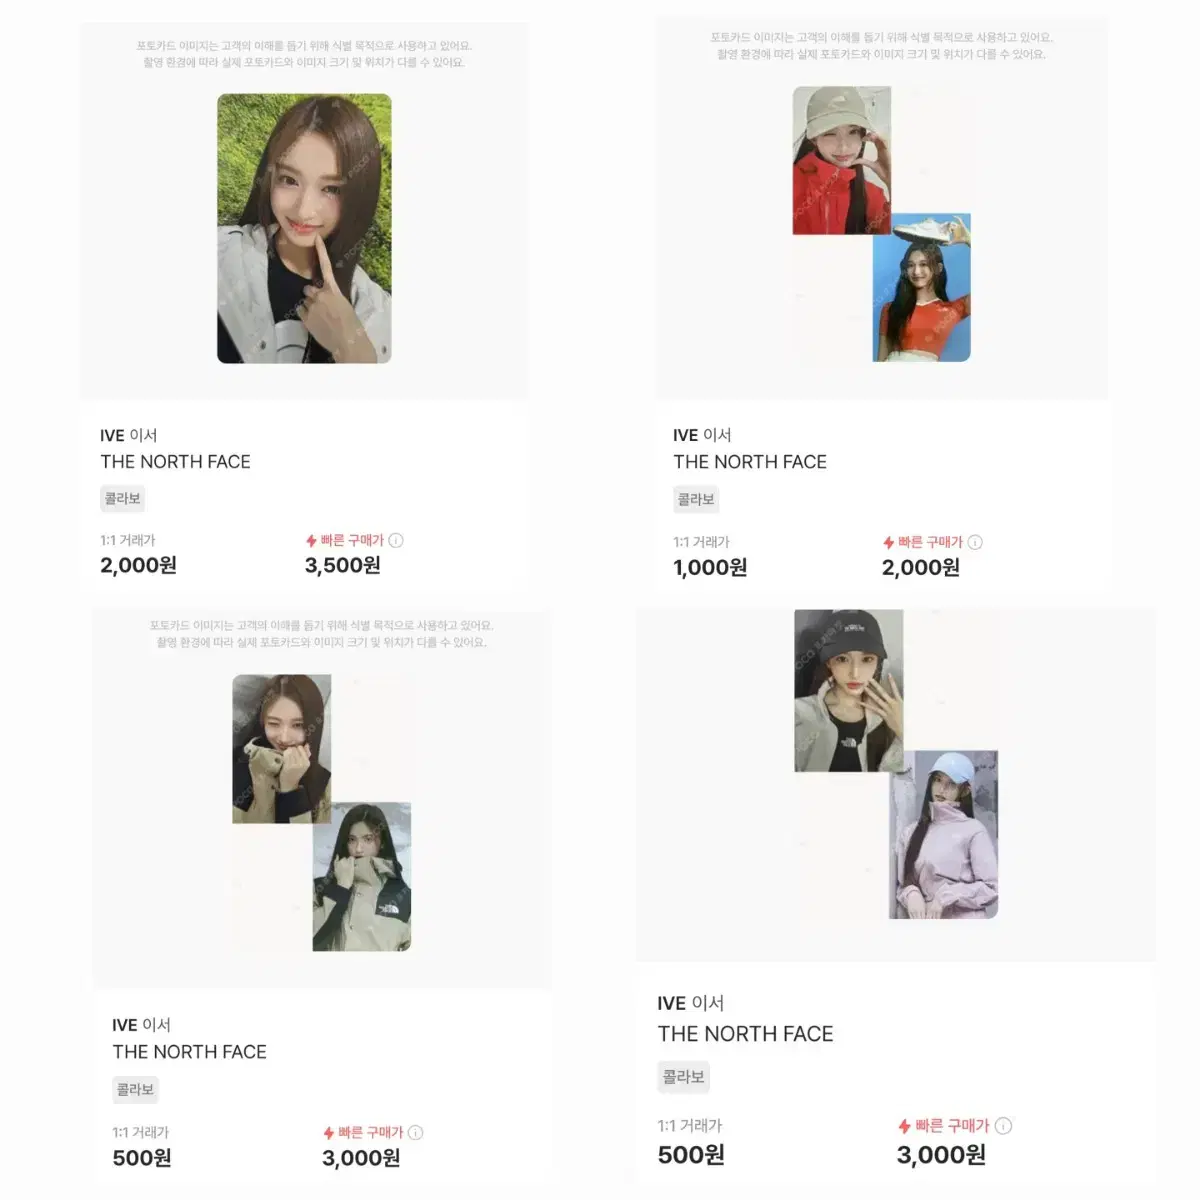Open photocard with black cap selfie
The image size is (1200, 1200).
point(849,691)
